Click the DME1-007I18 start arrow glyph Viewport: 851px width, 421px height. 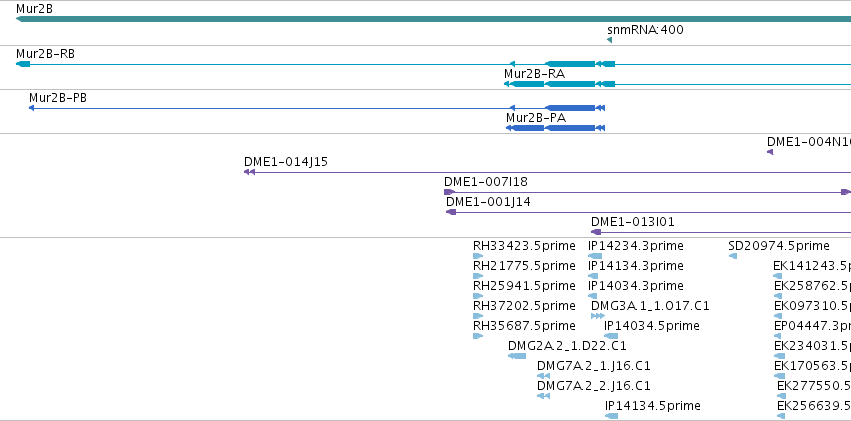point(449,192)
